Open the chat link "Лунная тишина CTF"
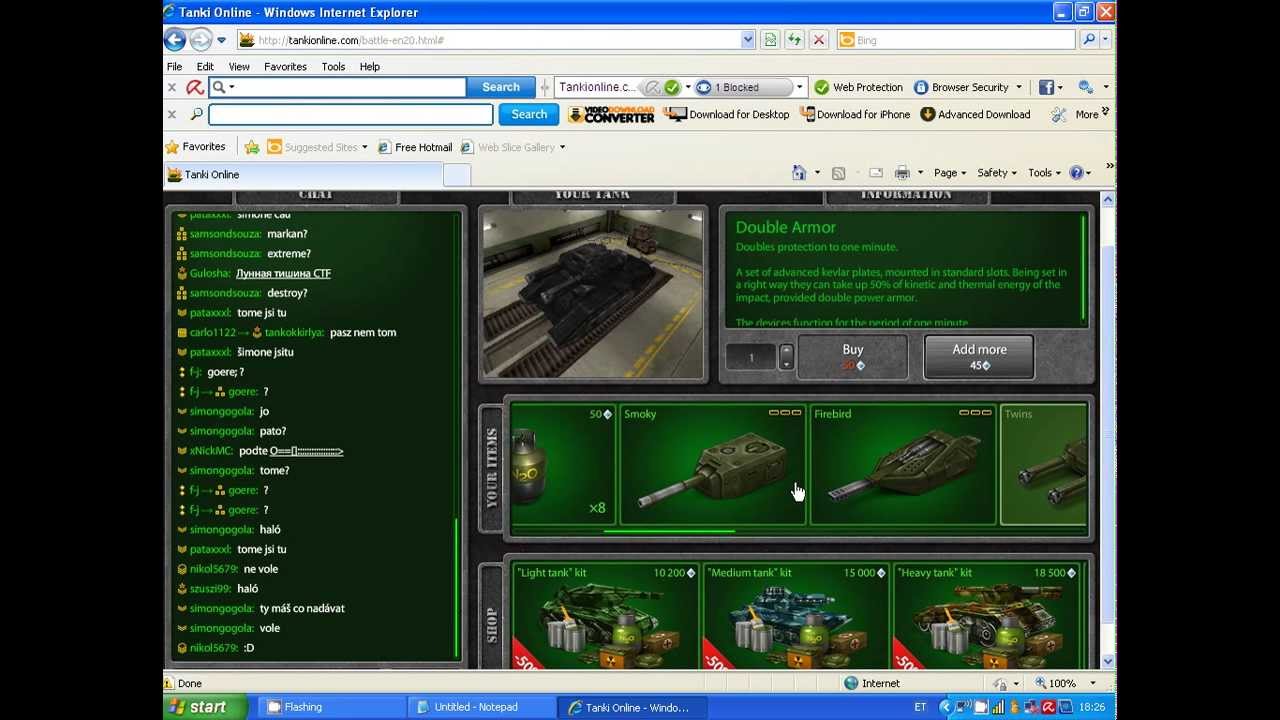This screenshot has height=720, width=1280. (283, 273)
